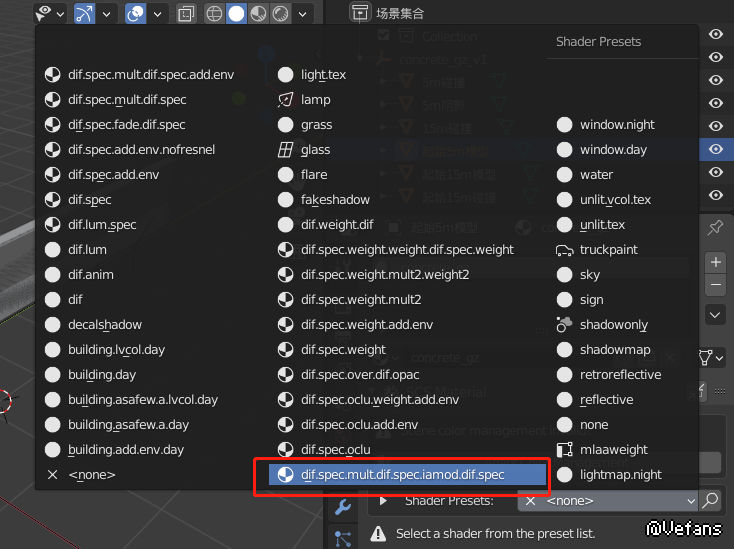Click the glass shader grid icon

(286, 150)
